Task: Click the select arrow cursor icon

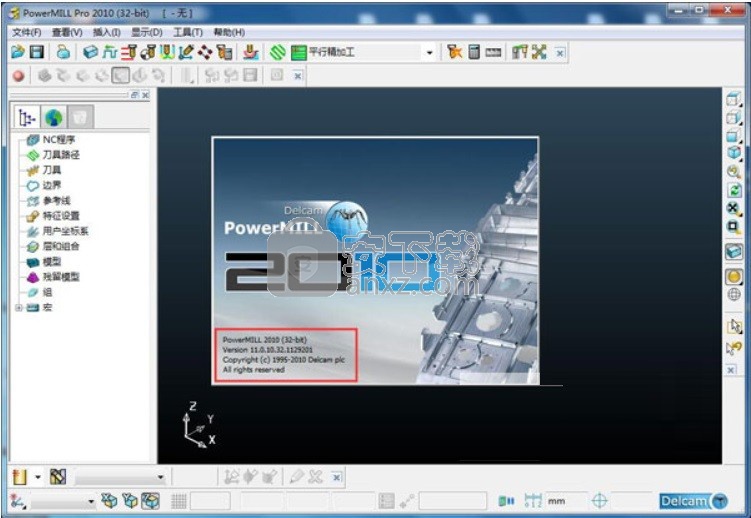Action: pos(734,327)
